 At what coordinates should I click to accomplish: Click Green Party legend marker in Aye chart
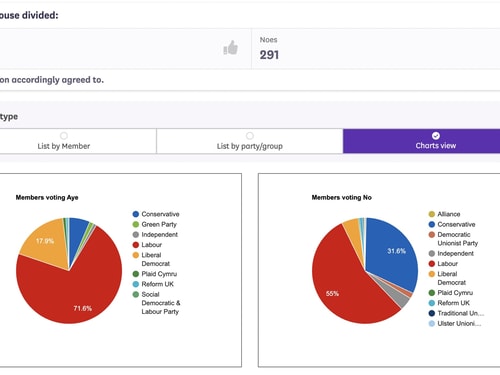pyautogui.click(x=136, y=224)
